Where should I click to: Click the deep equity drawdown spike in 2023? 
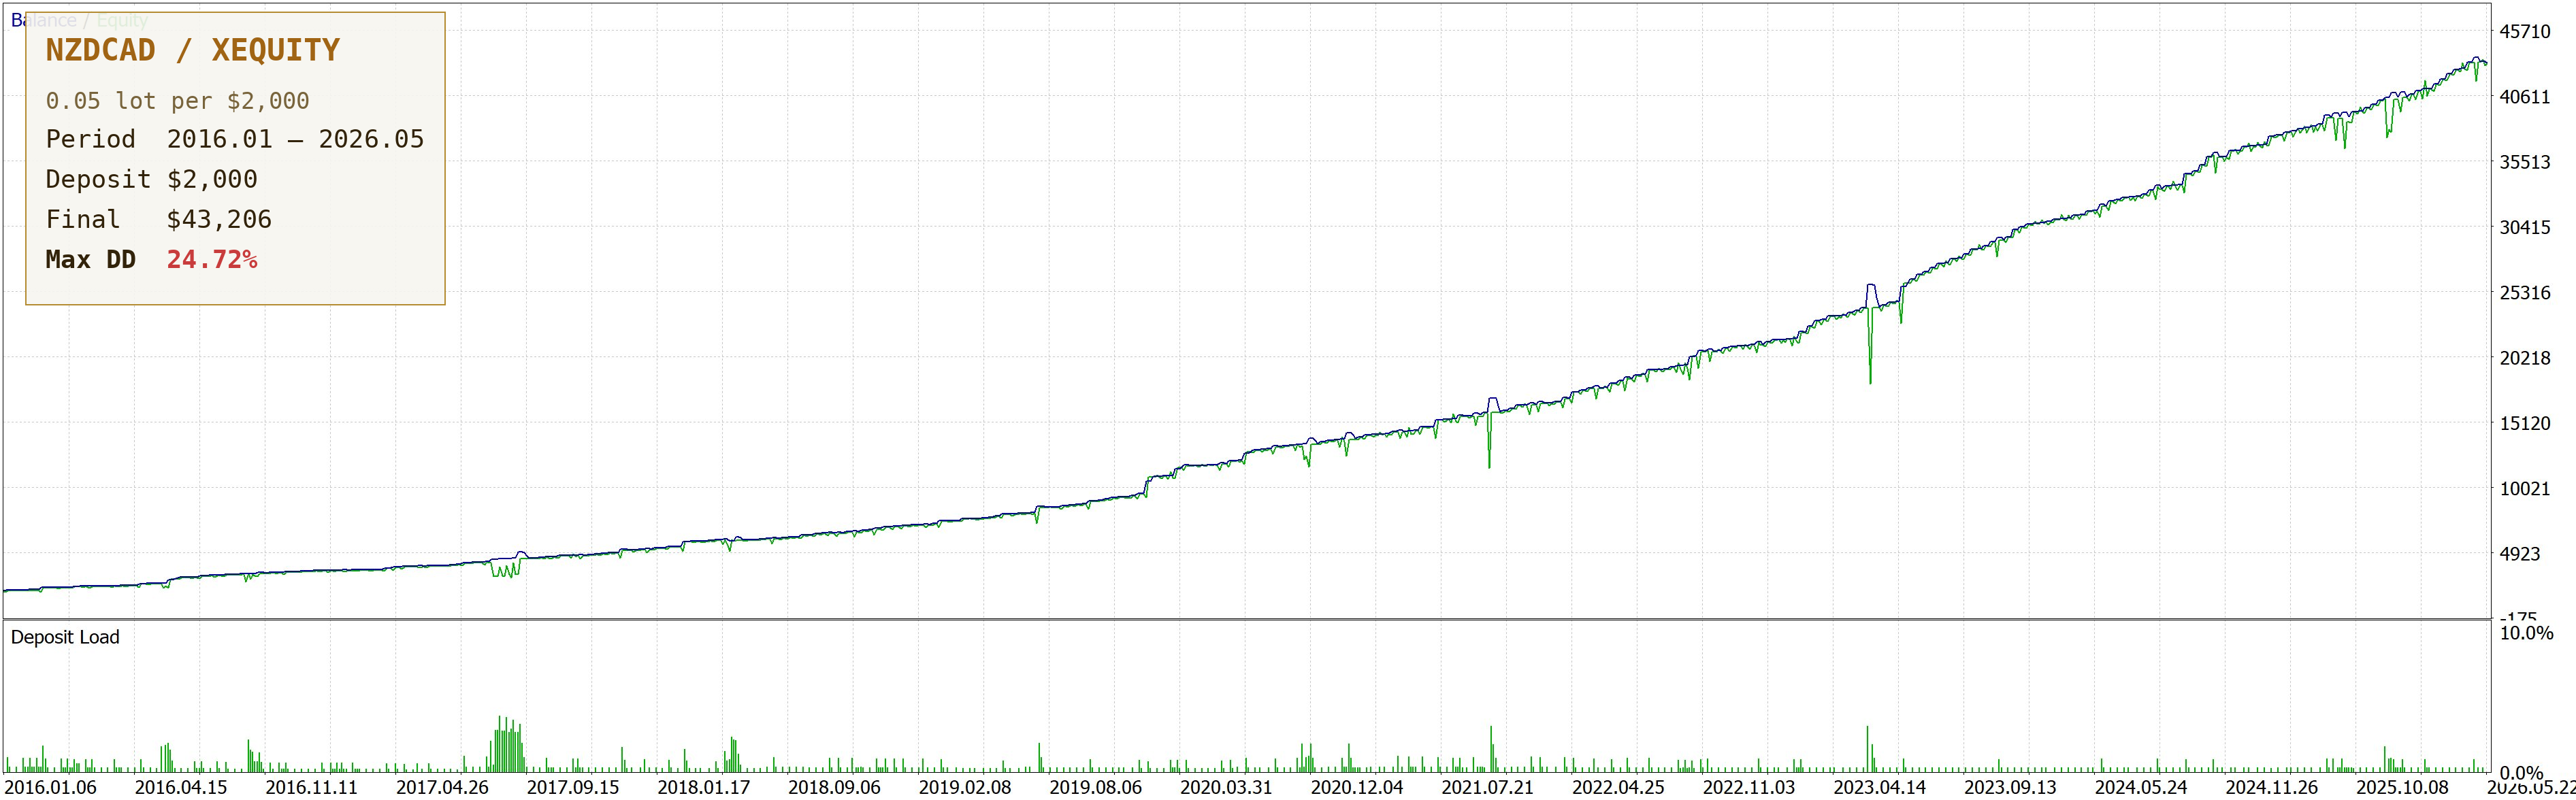pyautogui.click(x=1870, y=345)
